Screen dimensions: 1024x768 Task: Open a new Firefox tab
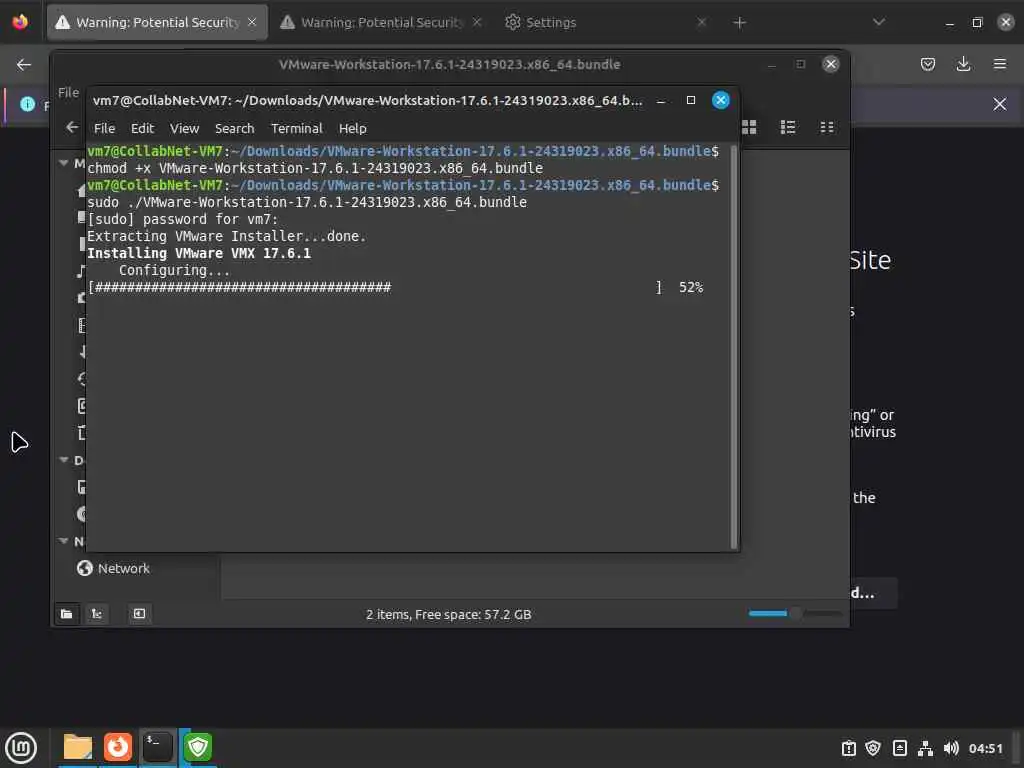click(x=739, y=23)
